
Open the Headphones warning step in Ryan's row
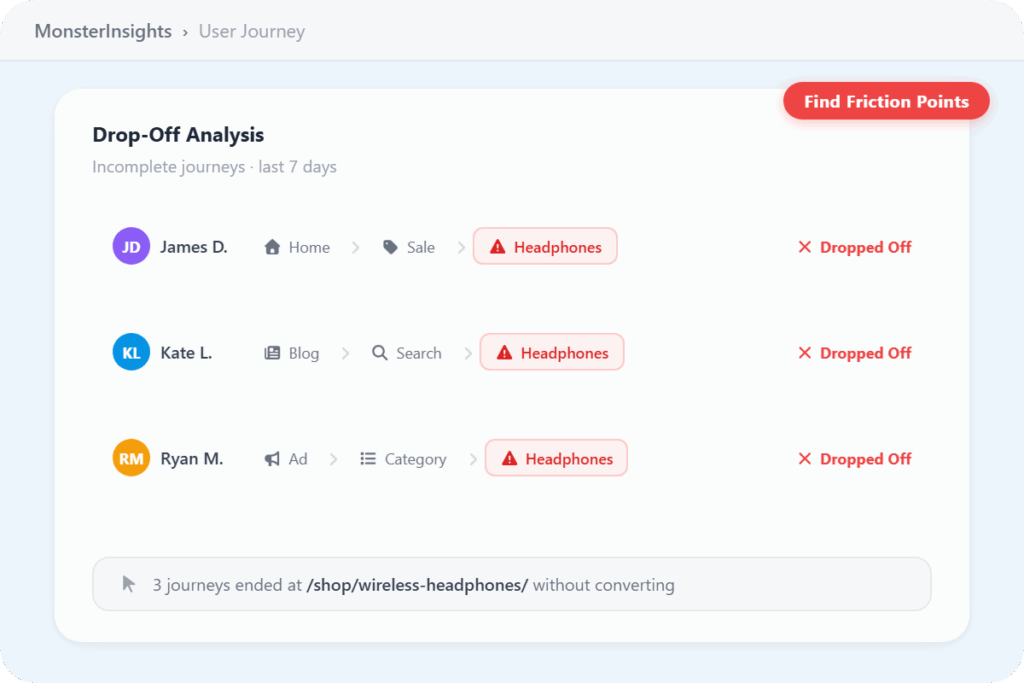coord(556,459)
